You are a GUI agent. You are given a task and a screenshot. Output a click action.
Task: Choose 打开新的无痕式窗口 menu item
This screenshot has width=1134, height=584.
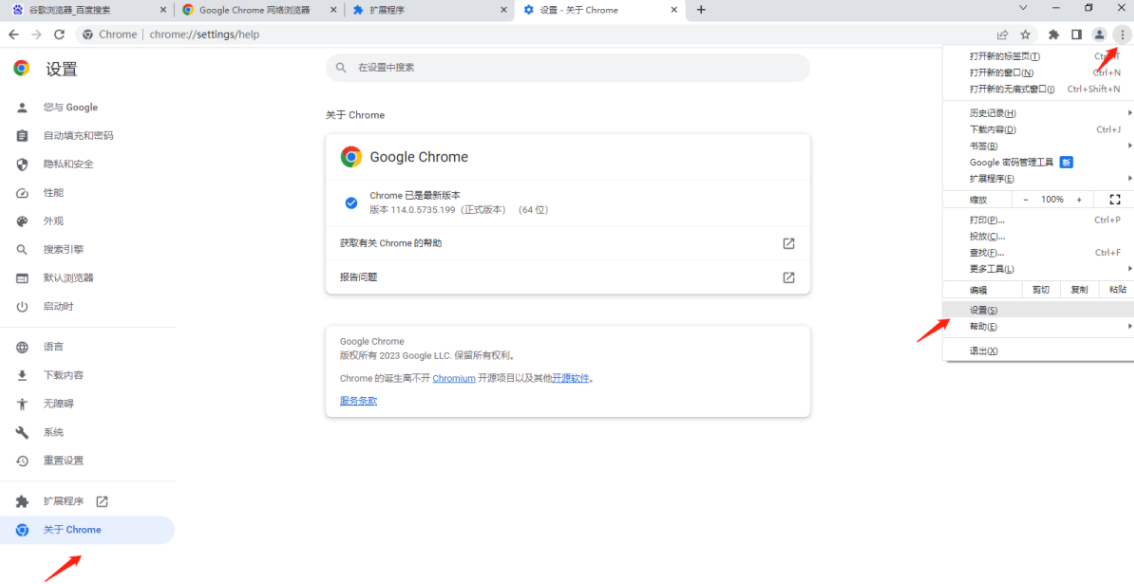point(1038,89)
